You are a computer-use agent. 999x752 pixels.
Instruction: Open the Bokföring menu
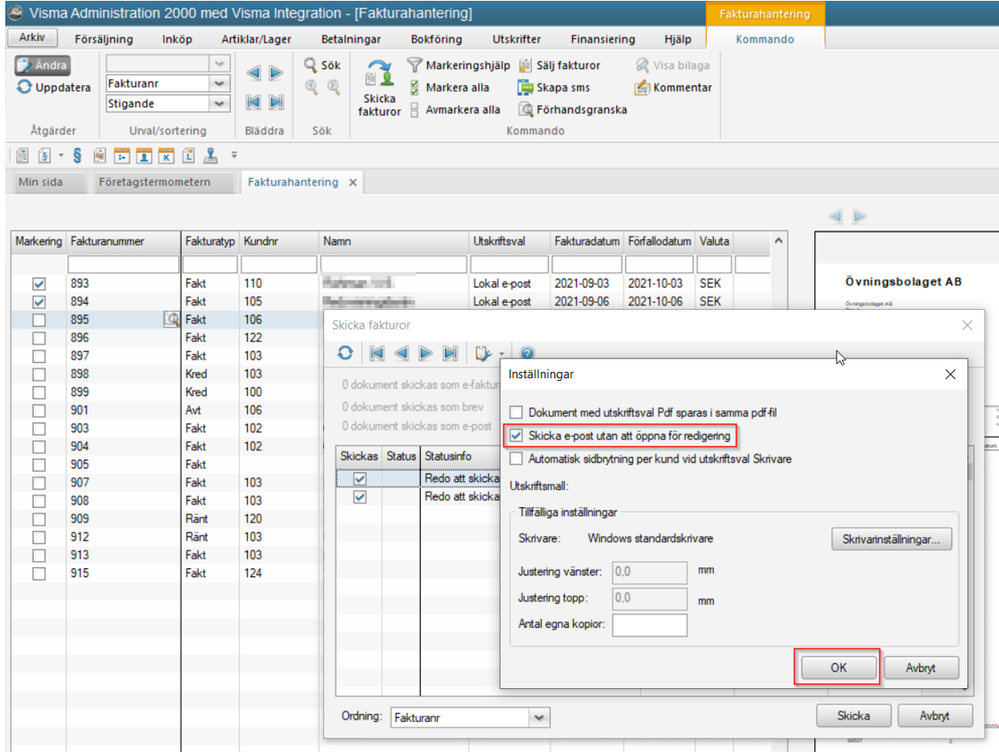[436, 40]
